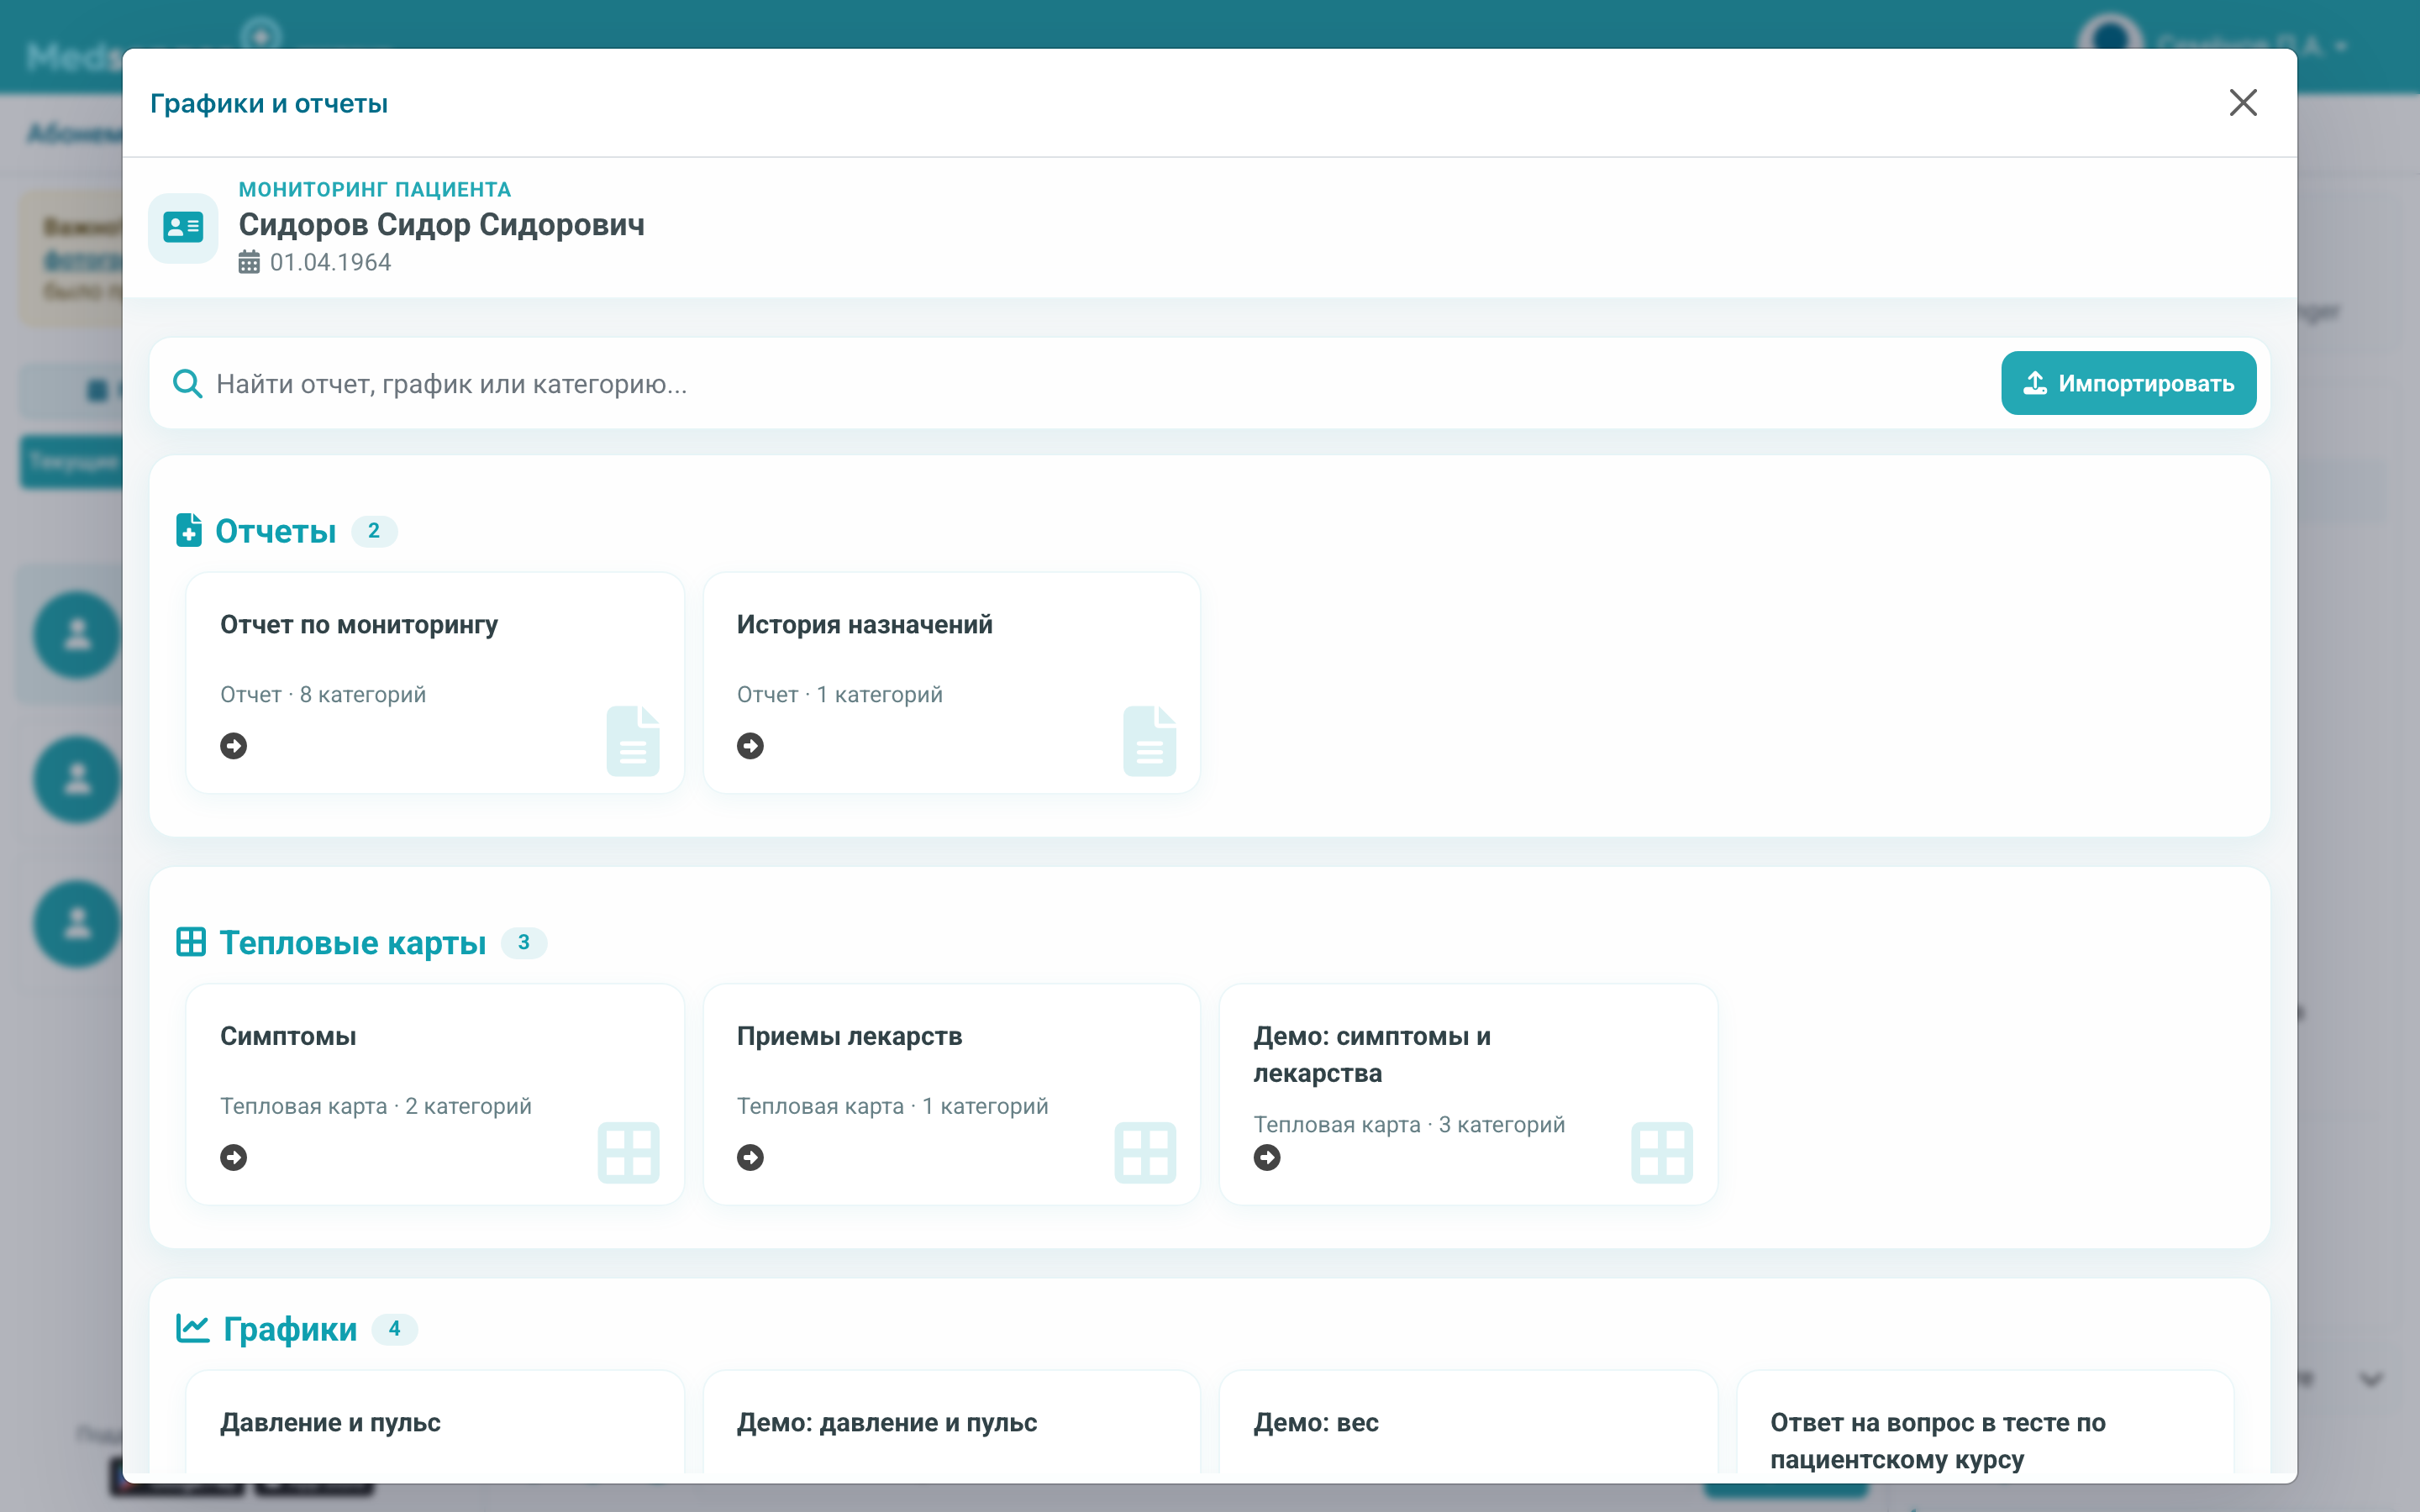
Task: Click arrow on Демо: симптомы и лекарства
Action: pyautogui.click(x=1267, y=1157)
